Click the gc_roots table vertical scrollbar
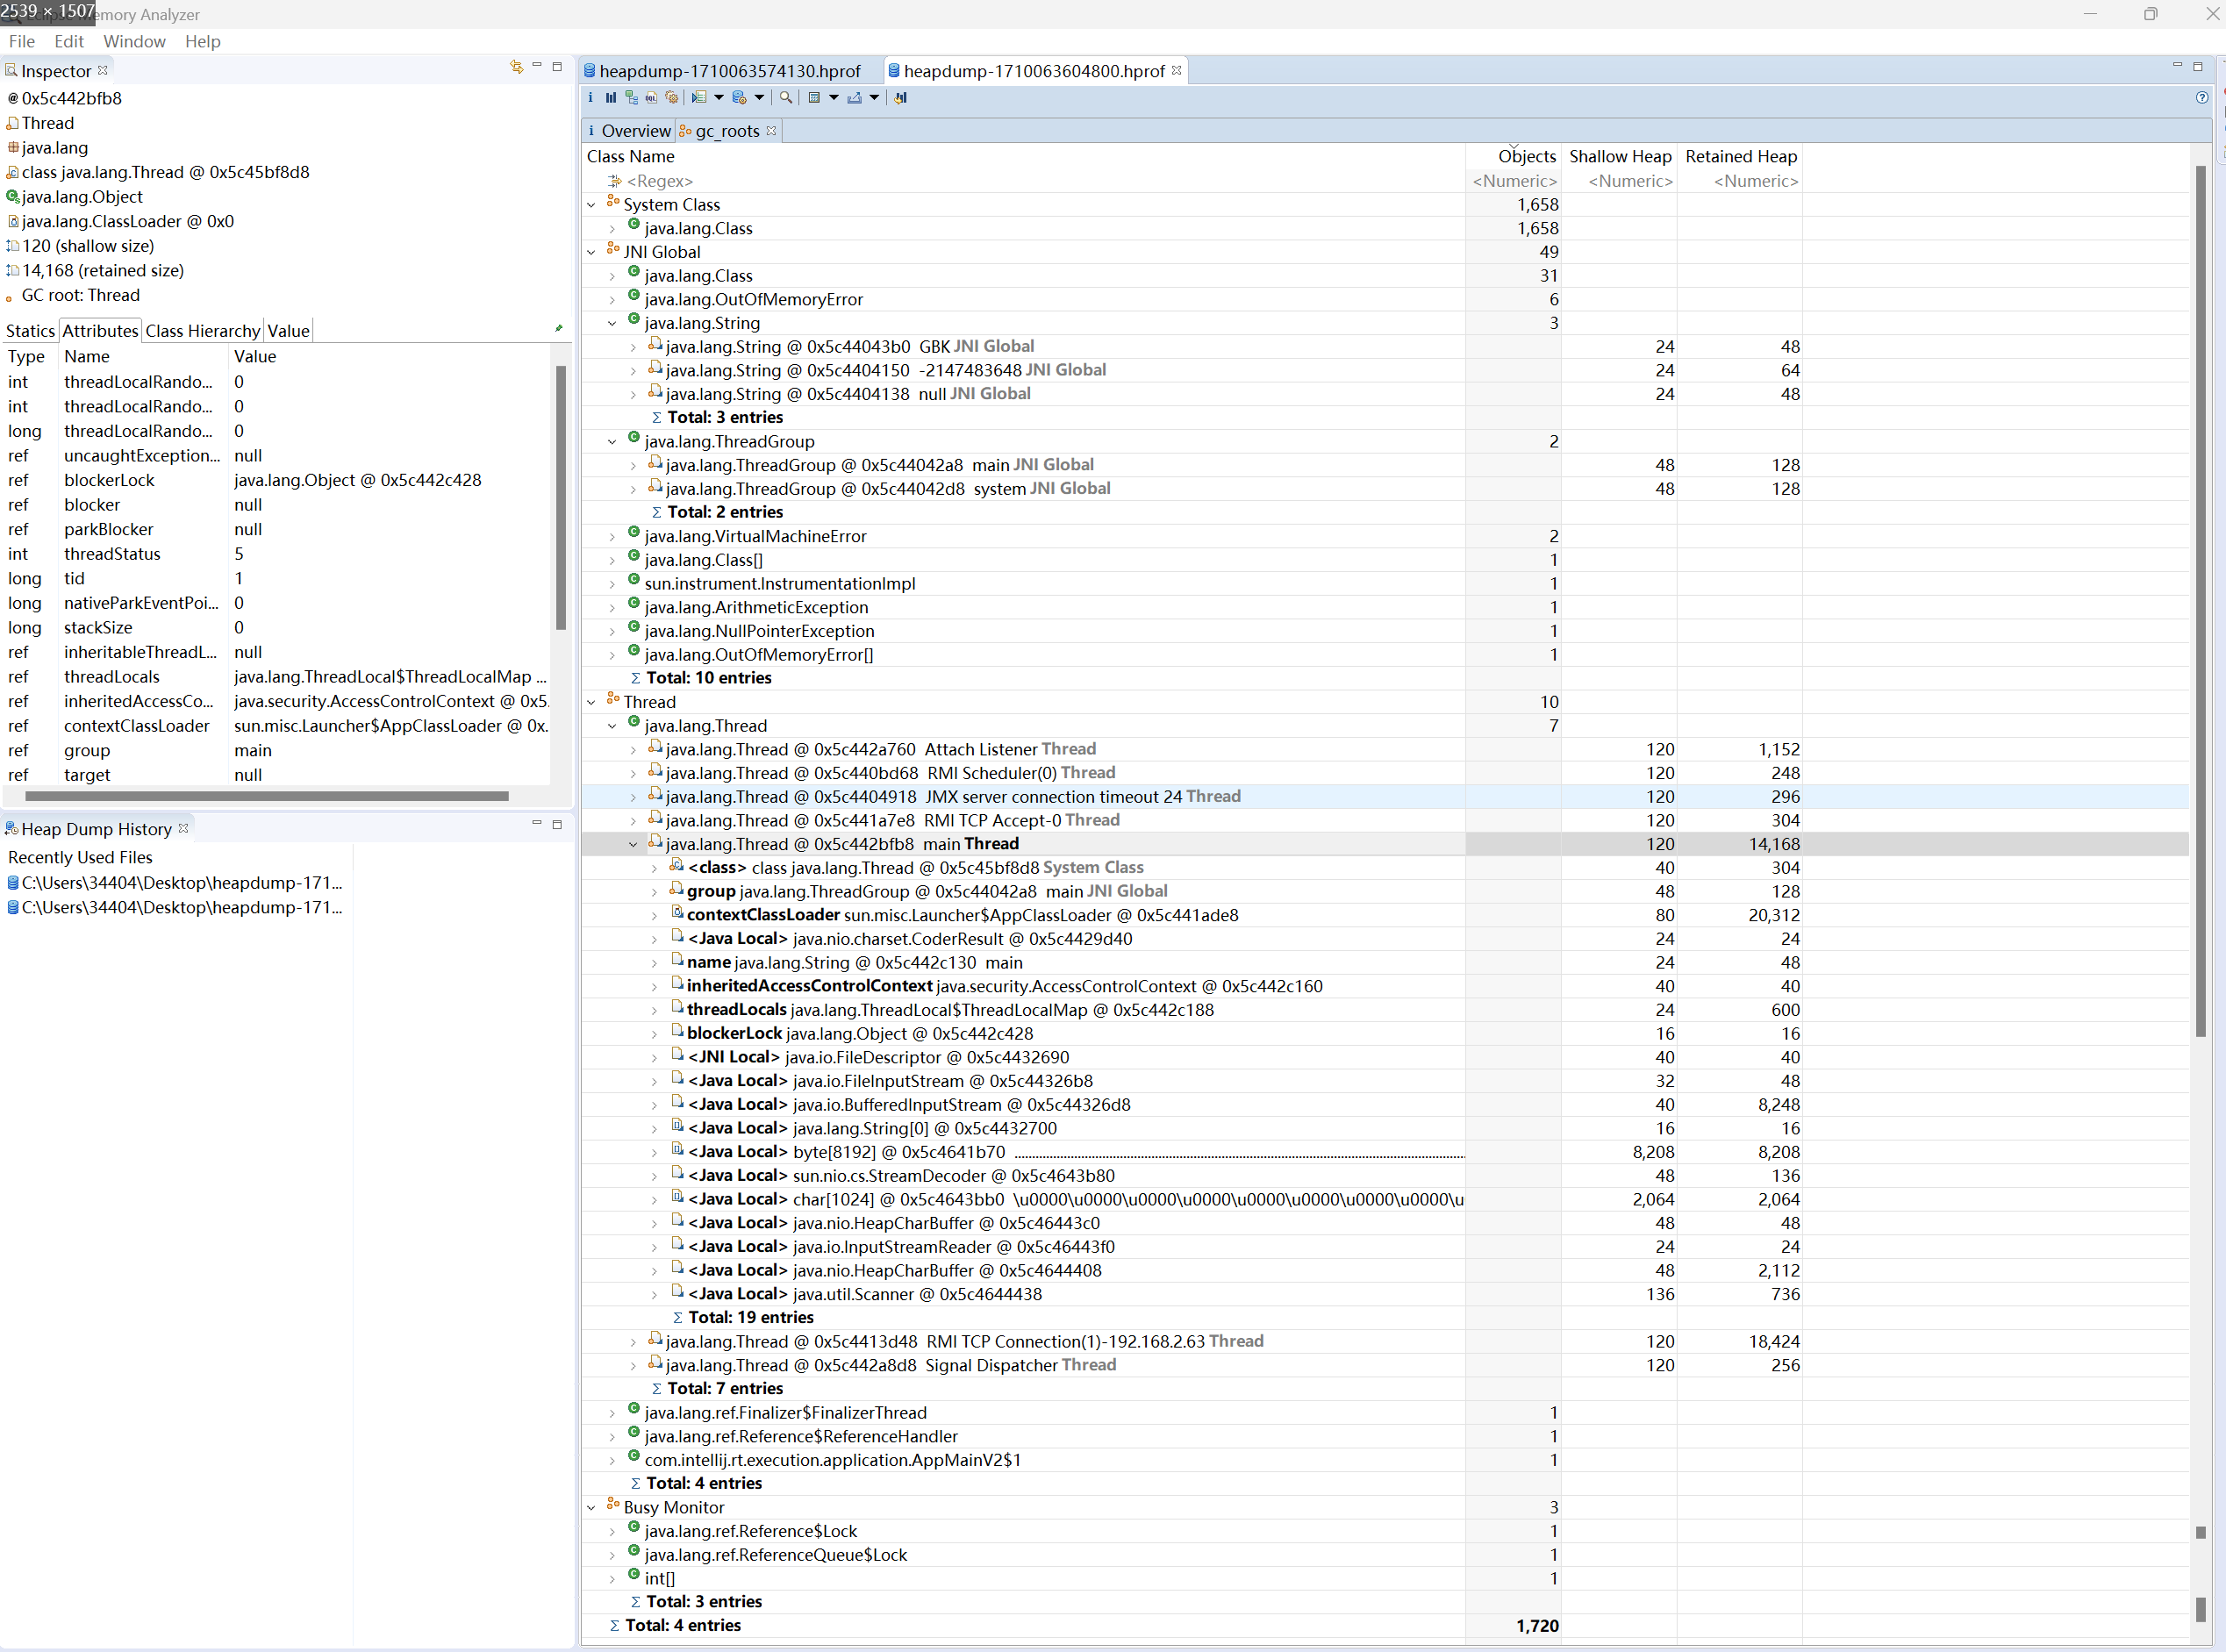This screenshot has width=2226, height=1652. coord(2200,600)
